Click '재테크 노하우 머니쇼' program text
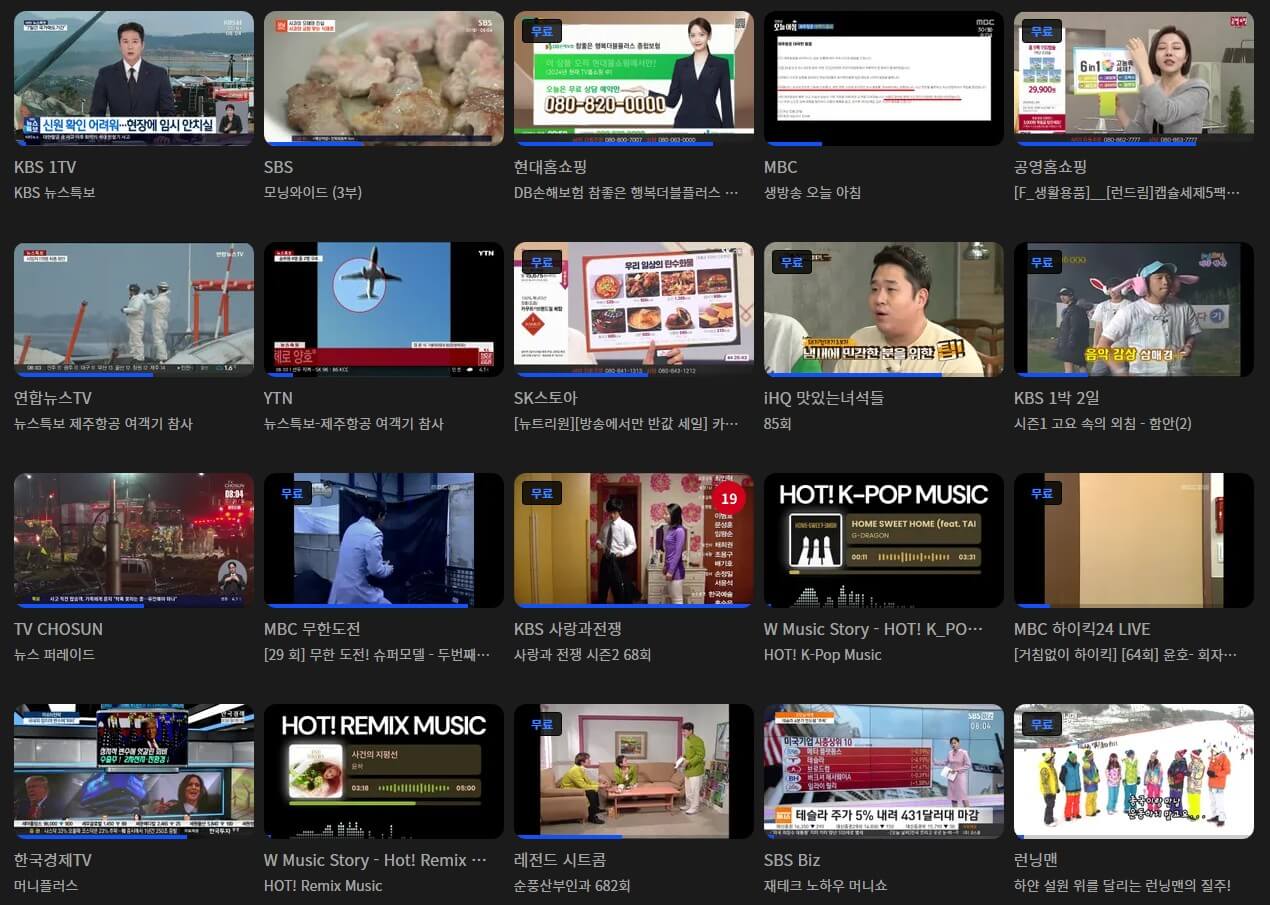The image size is (1270, 905). tap(826, 885)
